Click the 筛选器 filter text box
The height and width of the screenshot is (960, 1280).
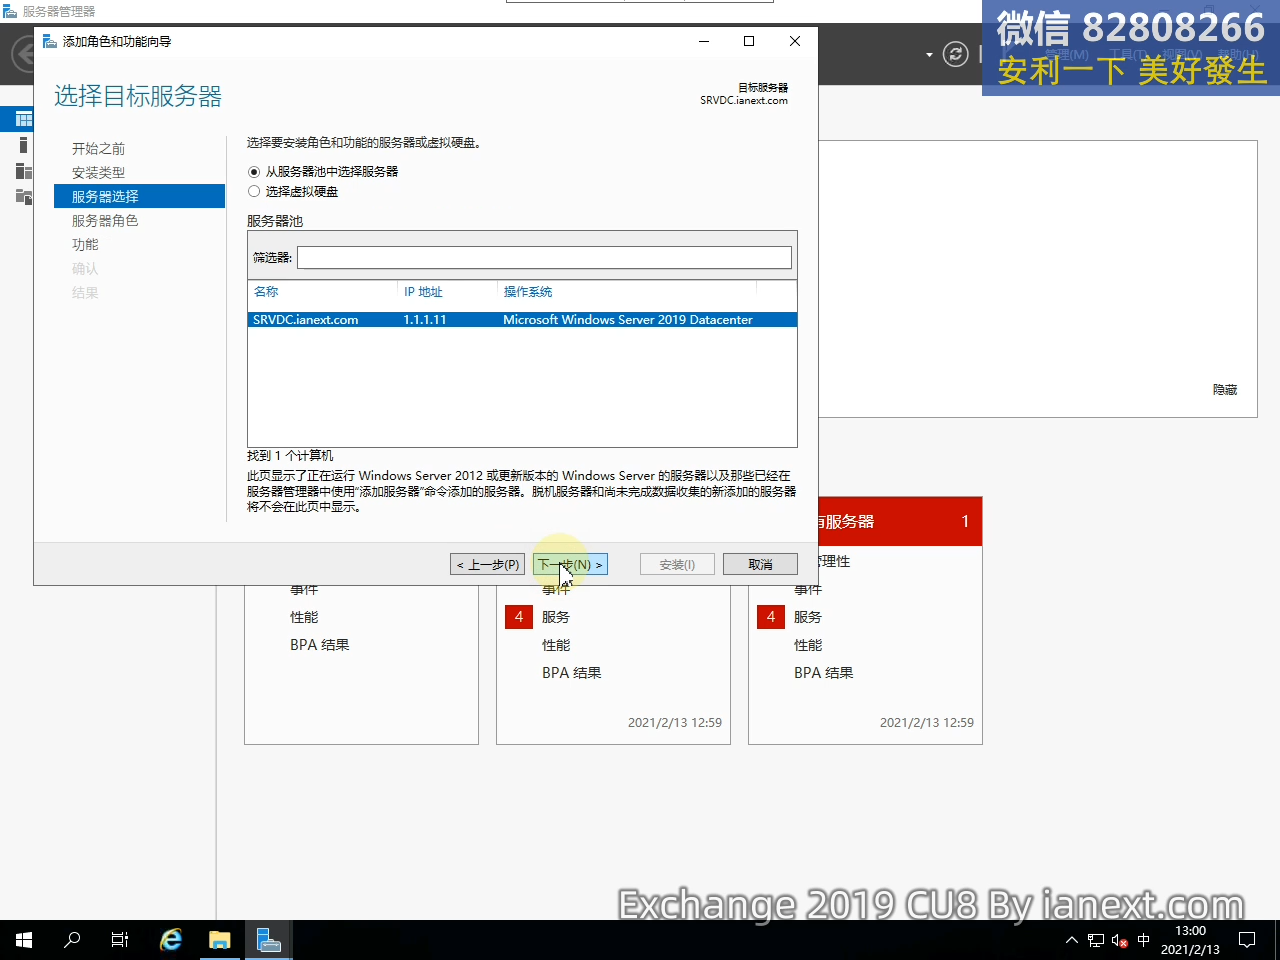[544, 257]
